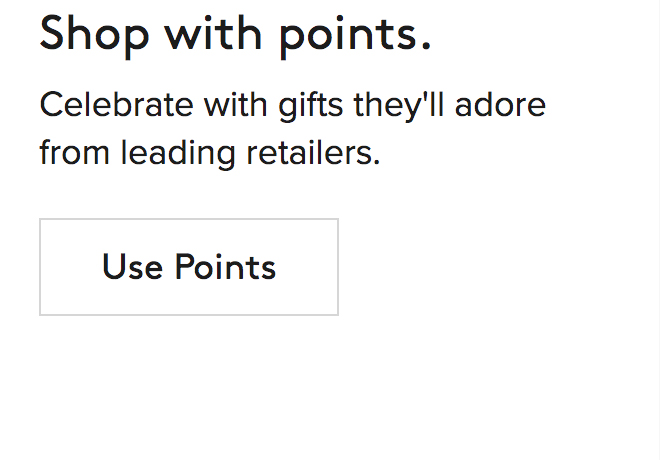The image size is (660, 460).
Task: Click the 'Shop with points.' heading
Action: pyautogui.click(x=235, y=33)
